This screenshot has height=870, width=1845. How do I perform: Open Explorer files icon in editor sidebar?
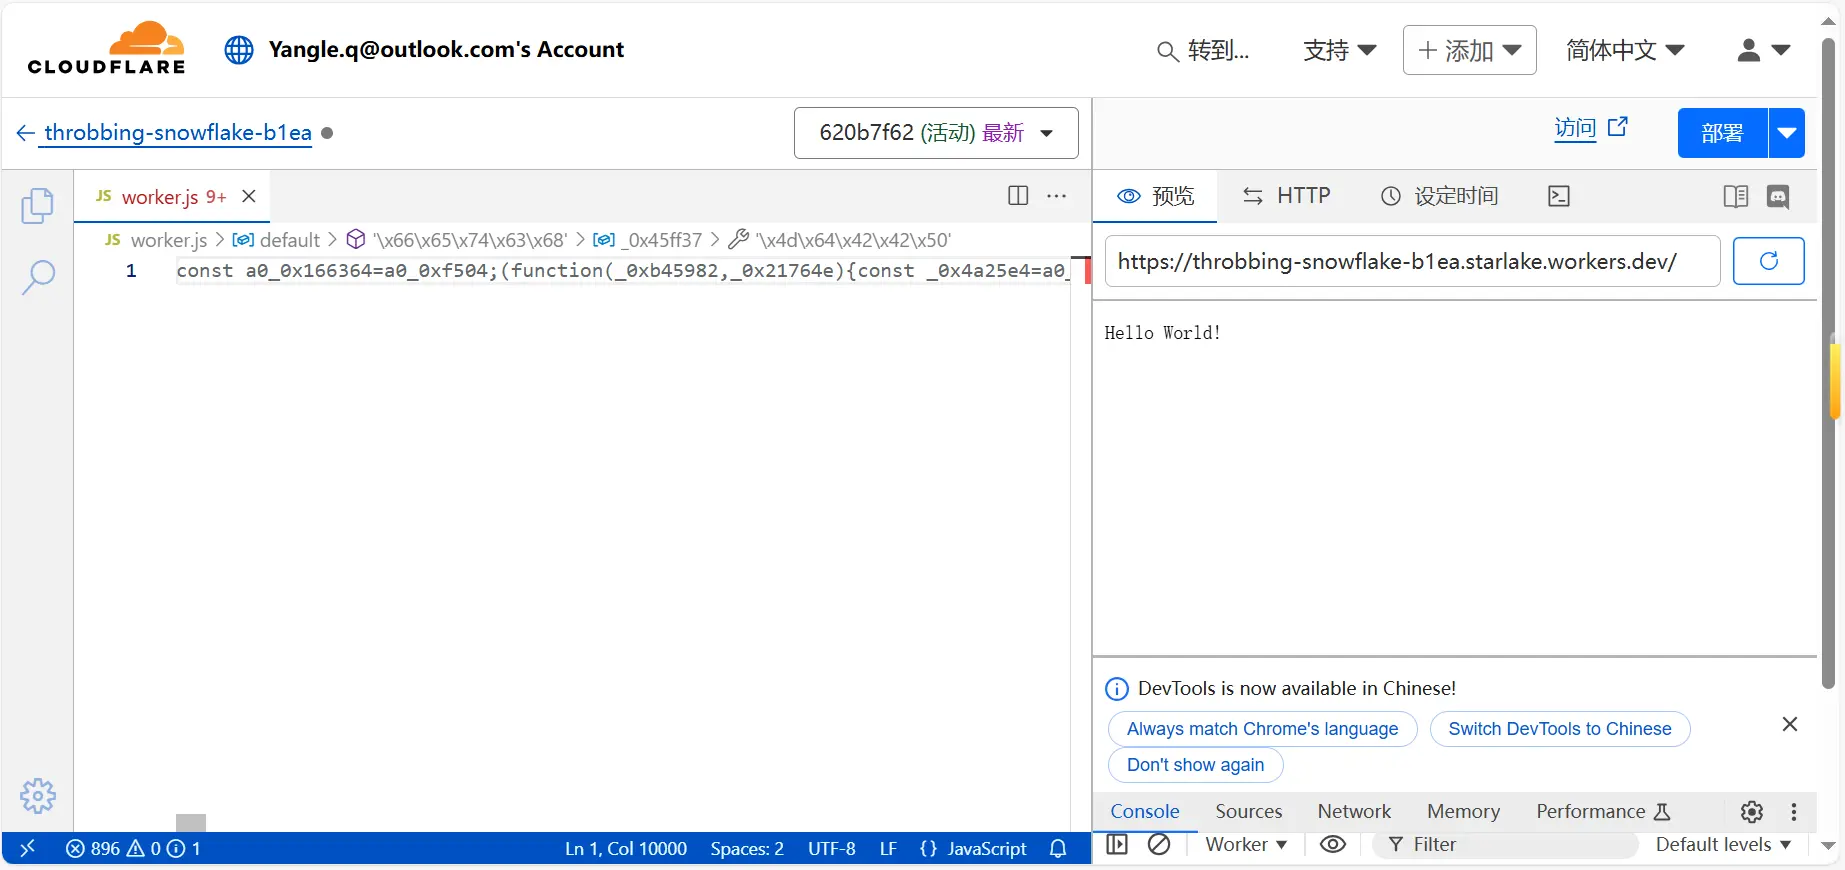(38, 206)
